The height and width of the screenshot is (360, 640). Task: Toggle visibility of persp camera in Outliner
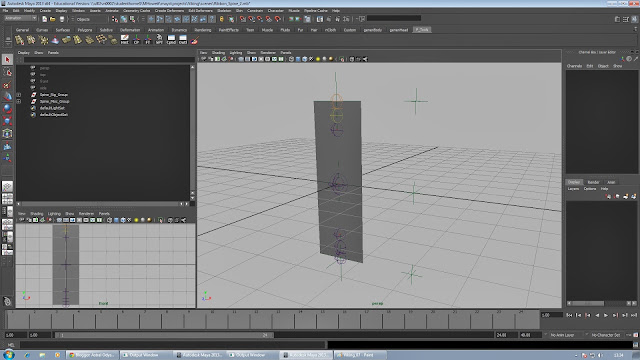coord(33,68)
